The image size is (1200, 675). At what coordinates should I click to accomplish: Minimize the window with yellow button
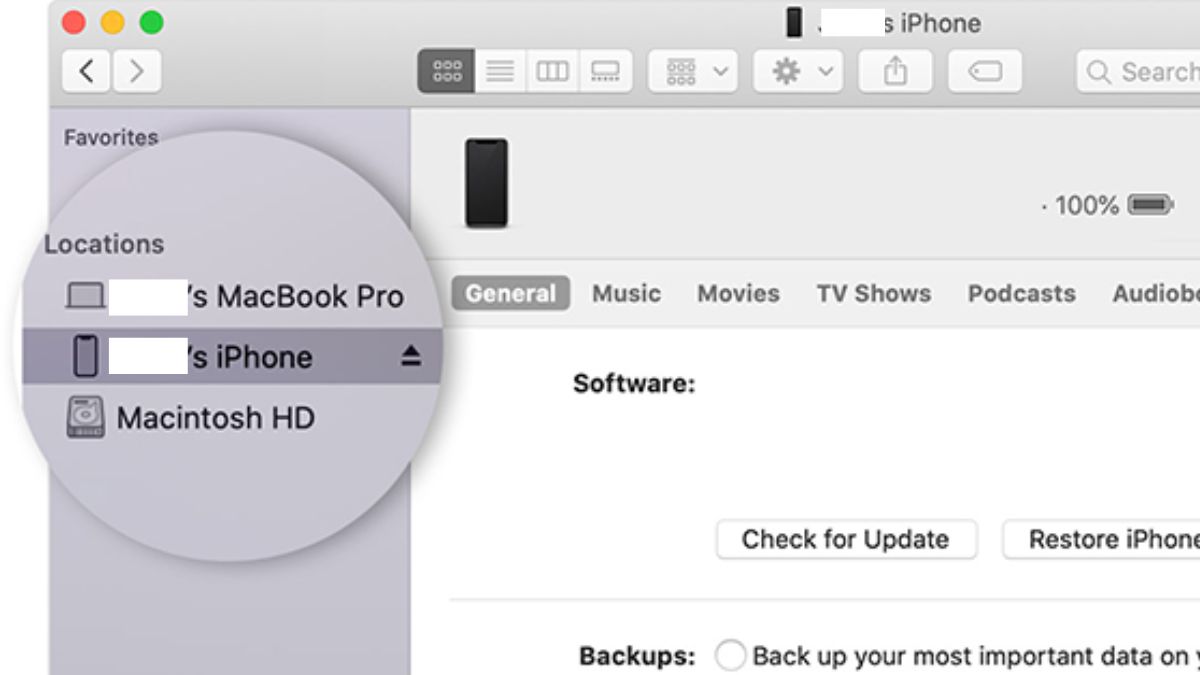[113, 21]
